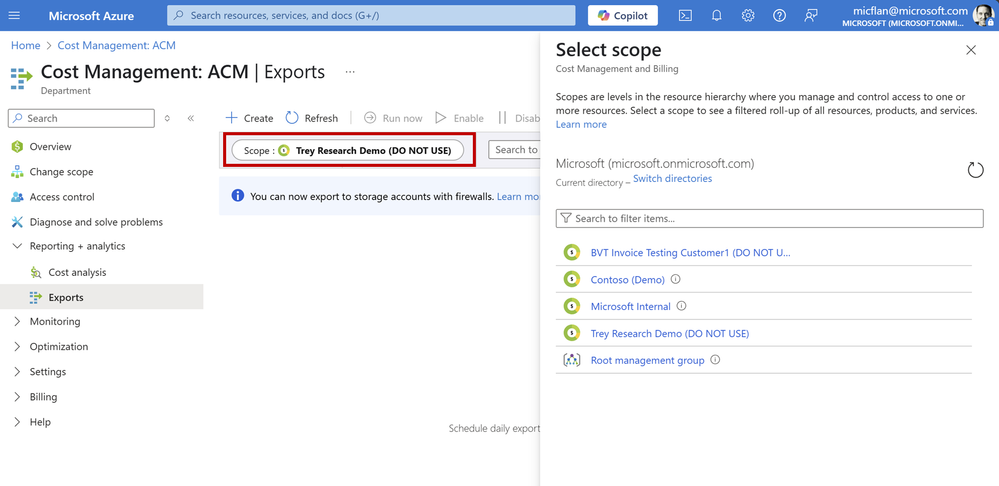Open the notifications bell icon
999x486 pixels.
click(x=717, y=16)
